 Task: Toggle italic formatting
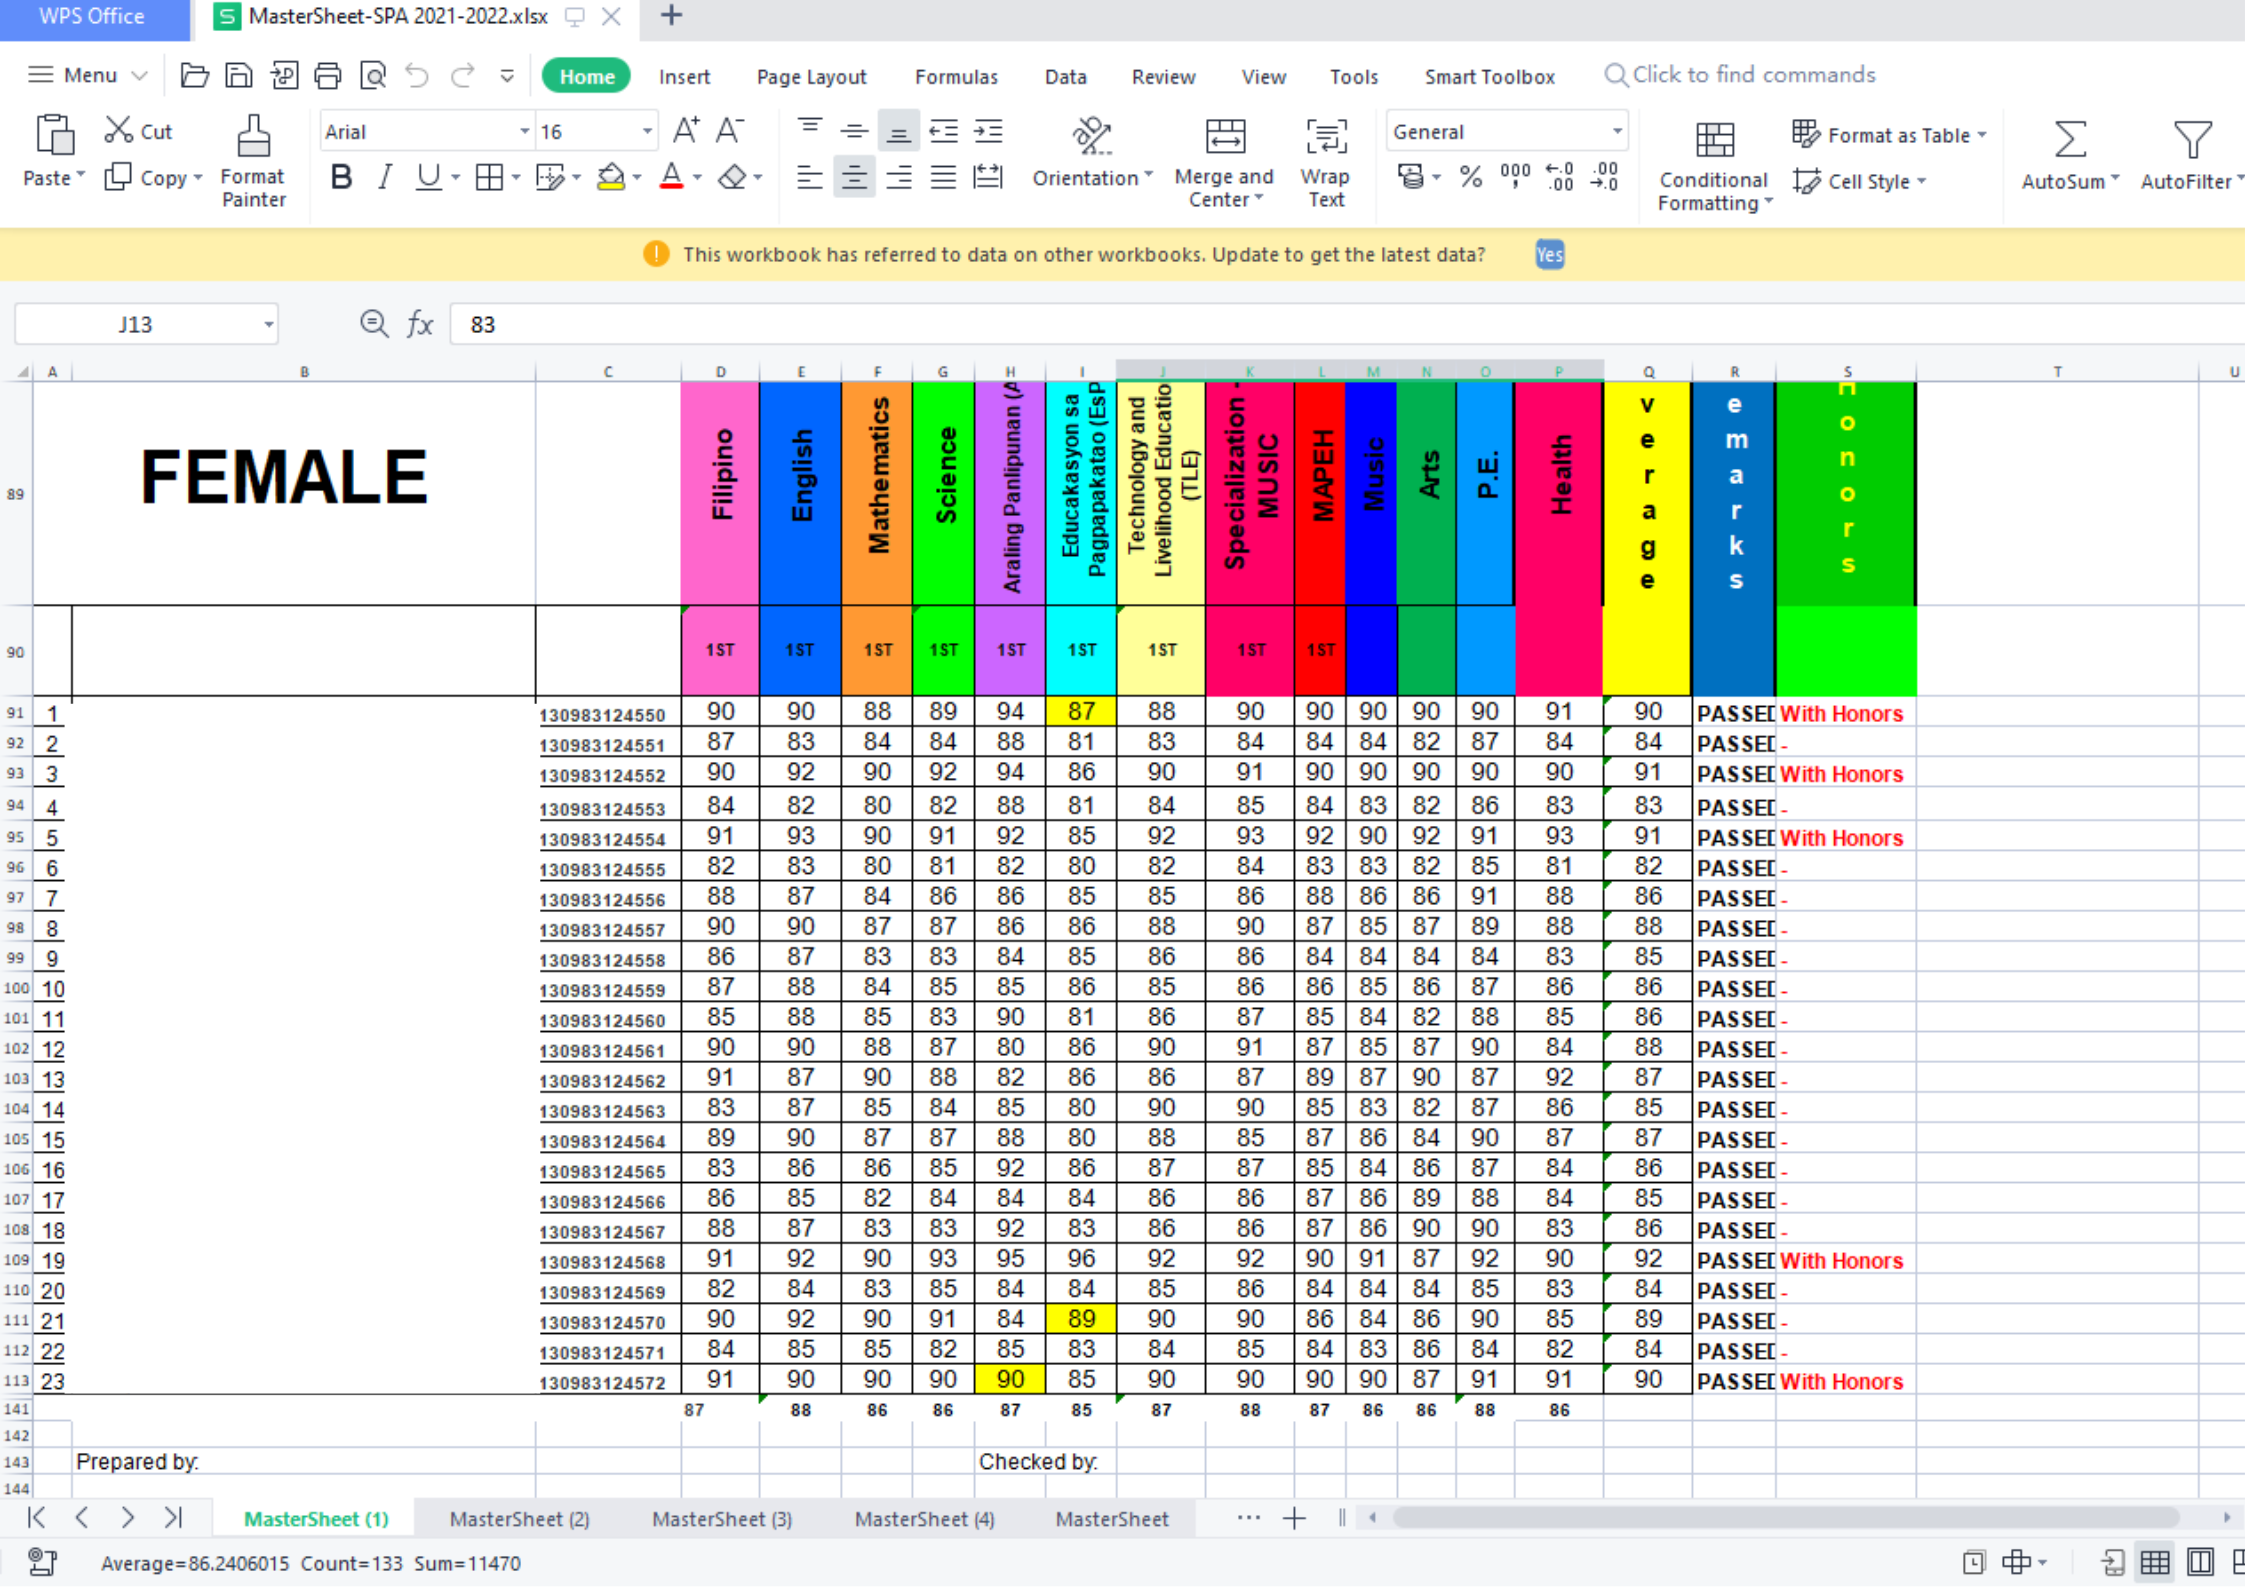384,178
